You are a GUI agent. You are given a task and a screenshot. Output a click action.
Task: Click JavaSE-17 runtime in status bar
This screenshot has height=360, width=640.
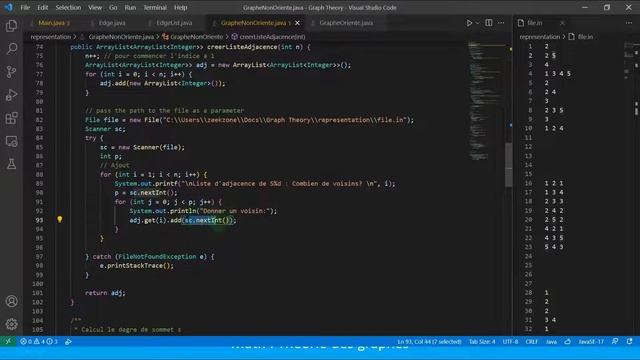591,341
